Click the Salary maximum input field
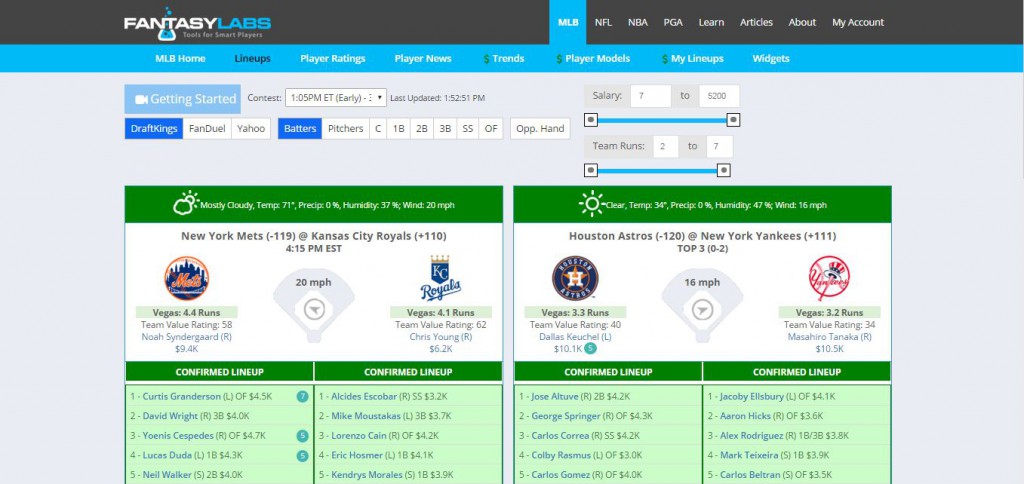This screenshot has height=484, width=1024. coord(719,96)
